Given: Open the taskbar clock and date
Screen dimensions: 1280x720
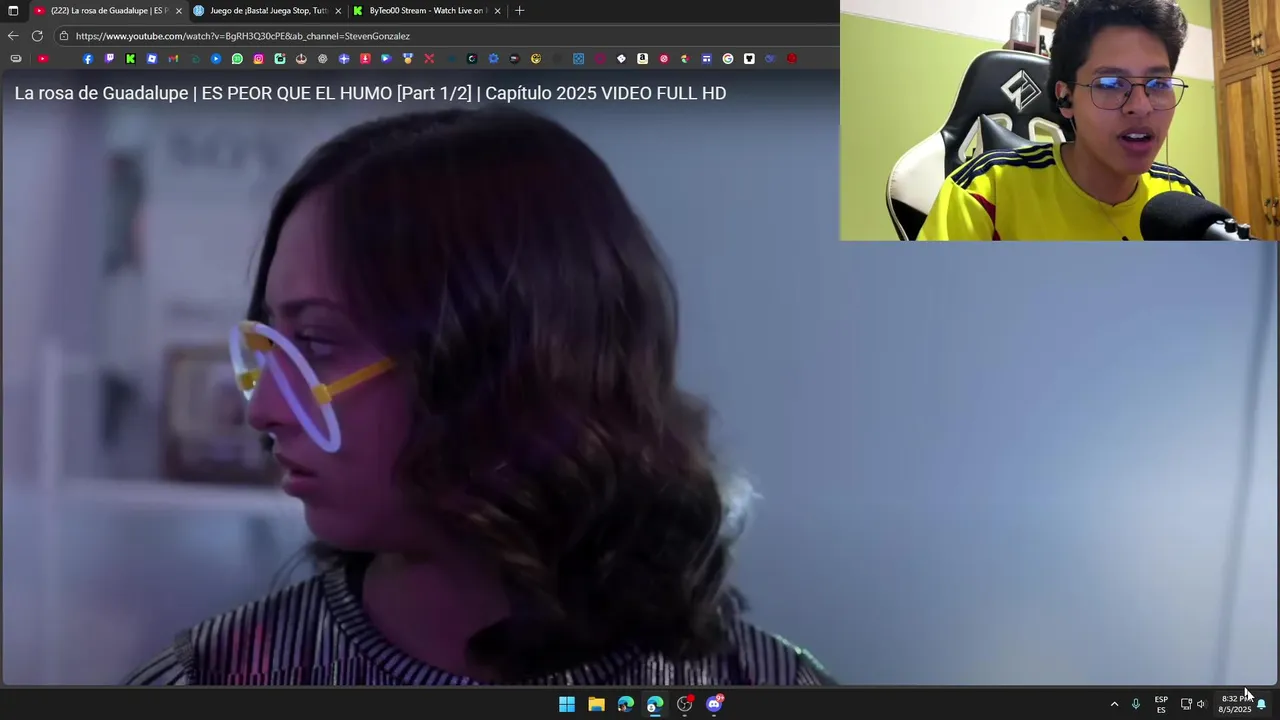Looking at the screenshot, I should 1235,704.
